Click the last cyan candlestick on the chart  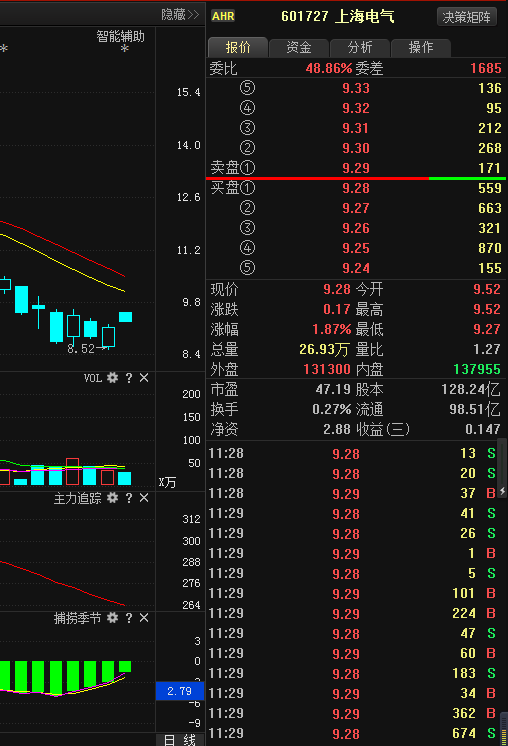(x=125, y=317)
